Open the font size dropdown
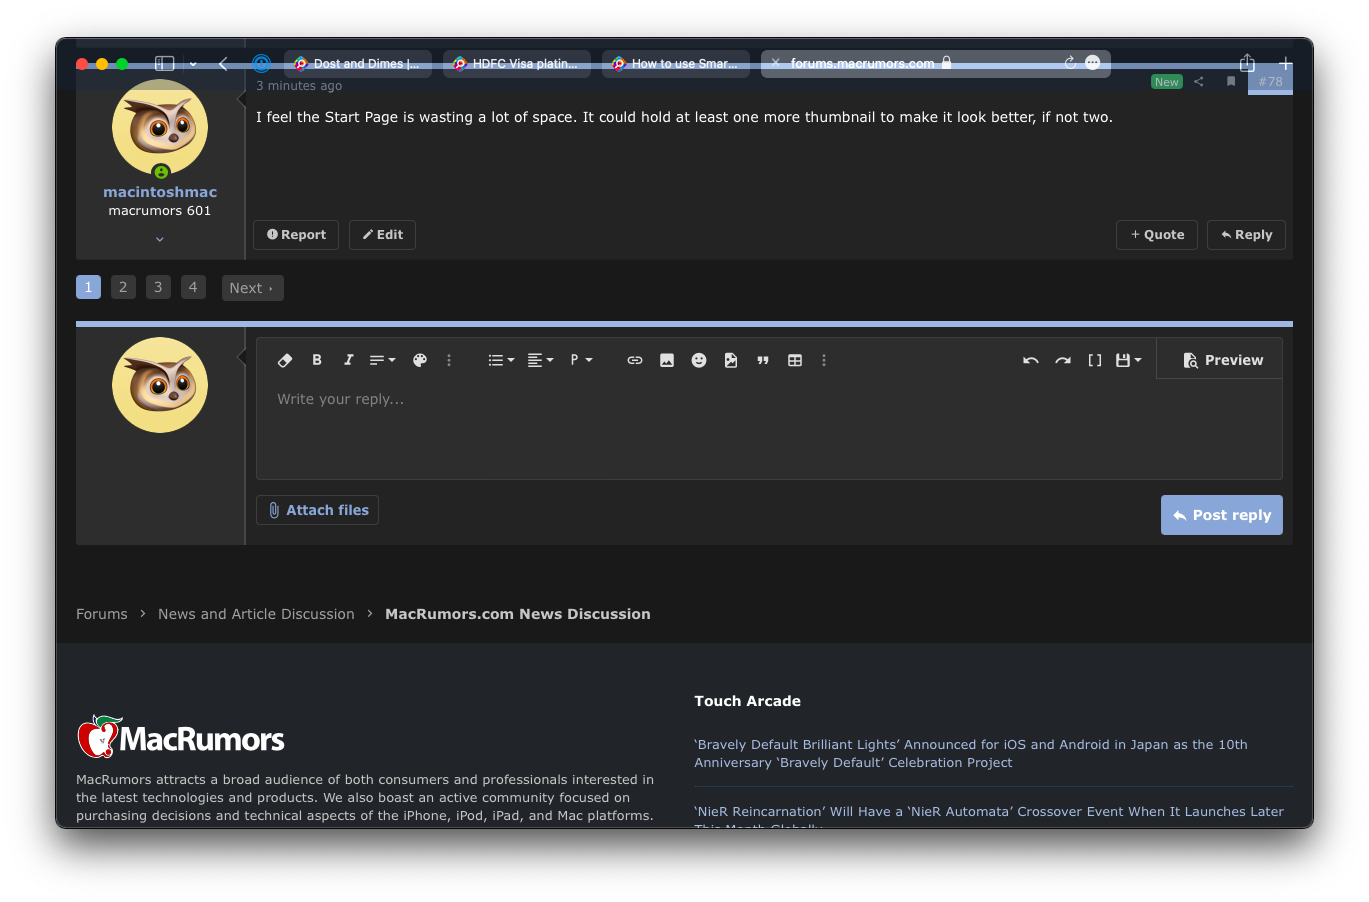The image size is (1369, 902). tap(382, 360)
